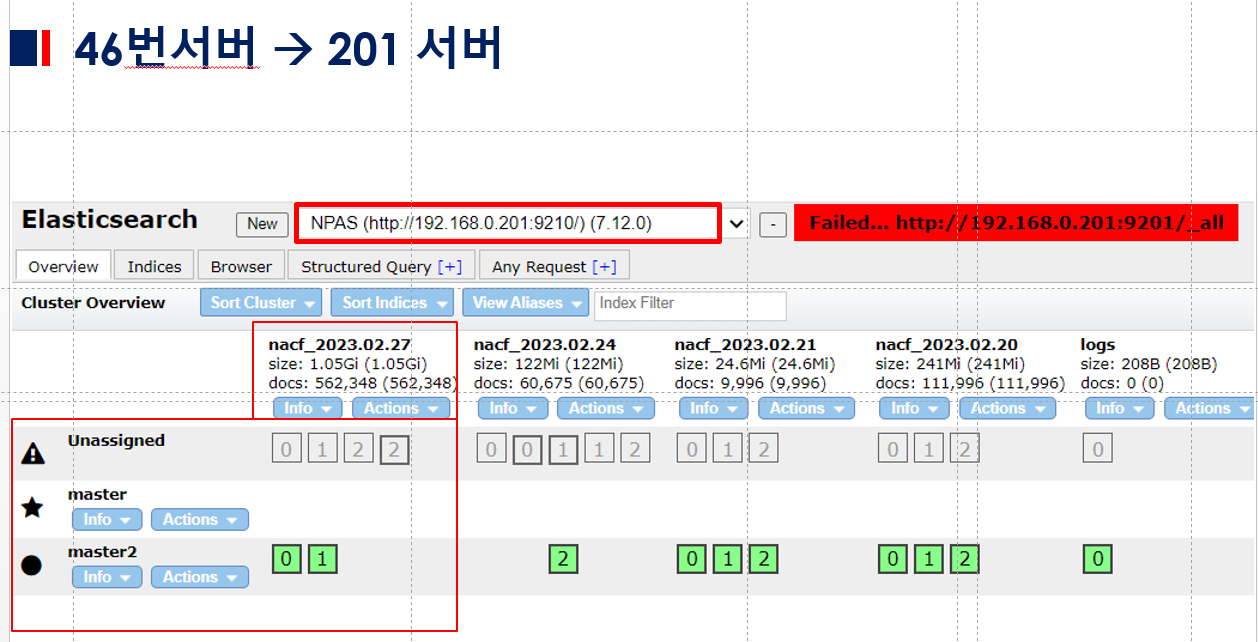Open the Sort Indices dropdown
This screenshot has width=1258, height=642.
tap(392, 303)
